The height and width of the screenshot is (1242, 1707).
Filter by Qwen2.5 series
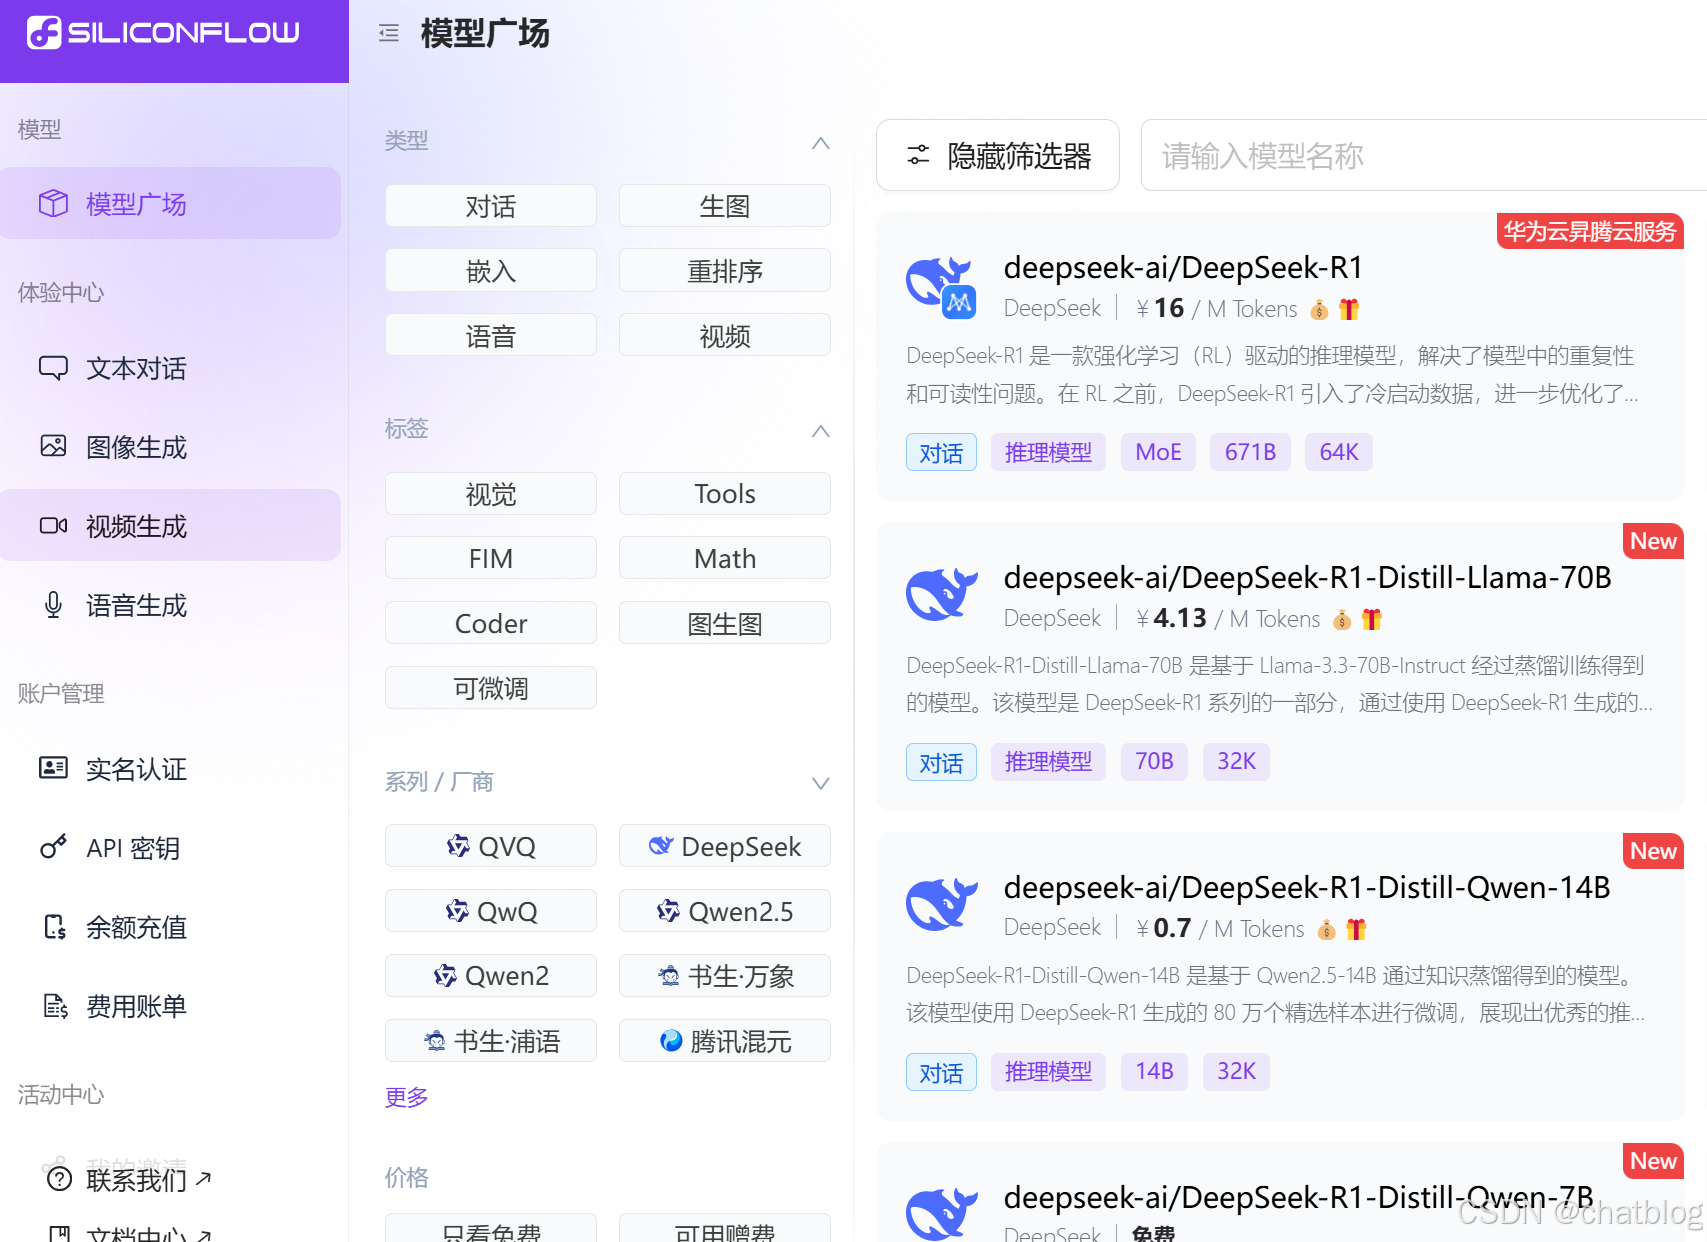(x=725, y=911)
